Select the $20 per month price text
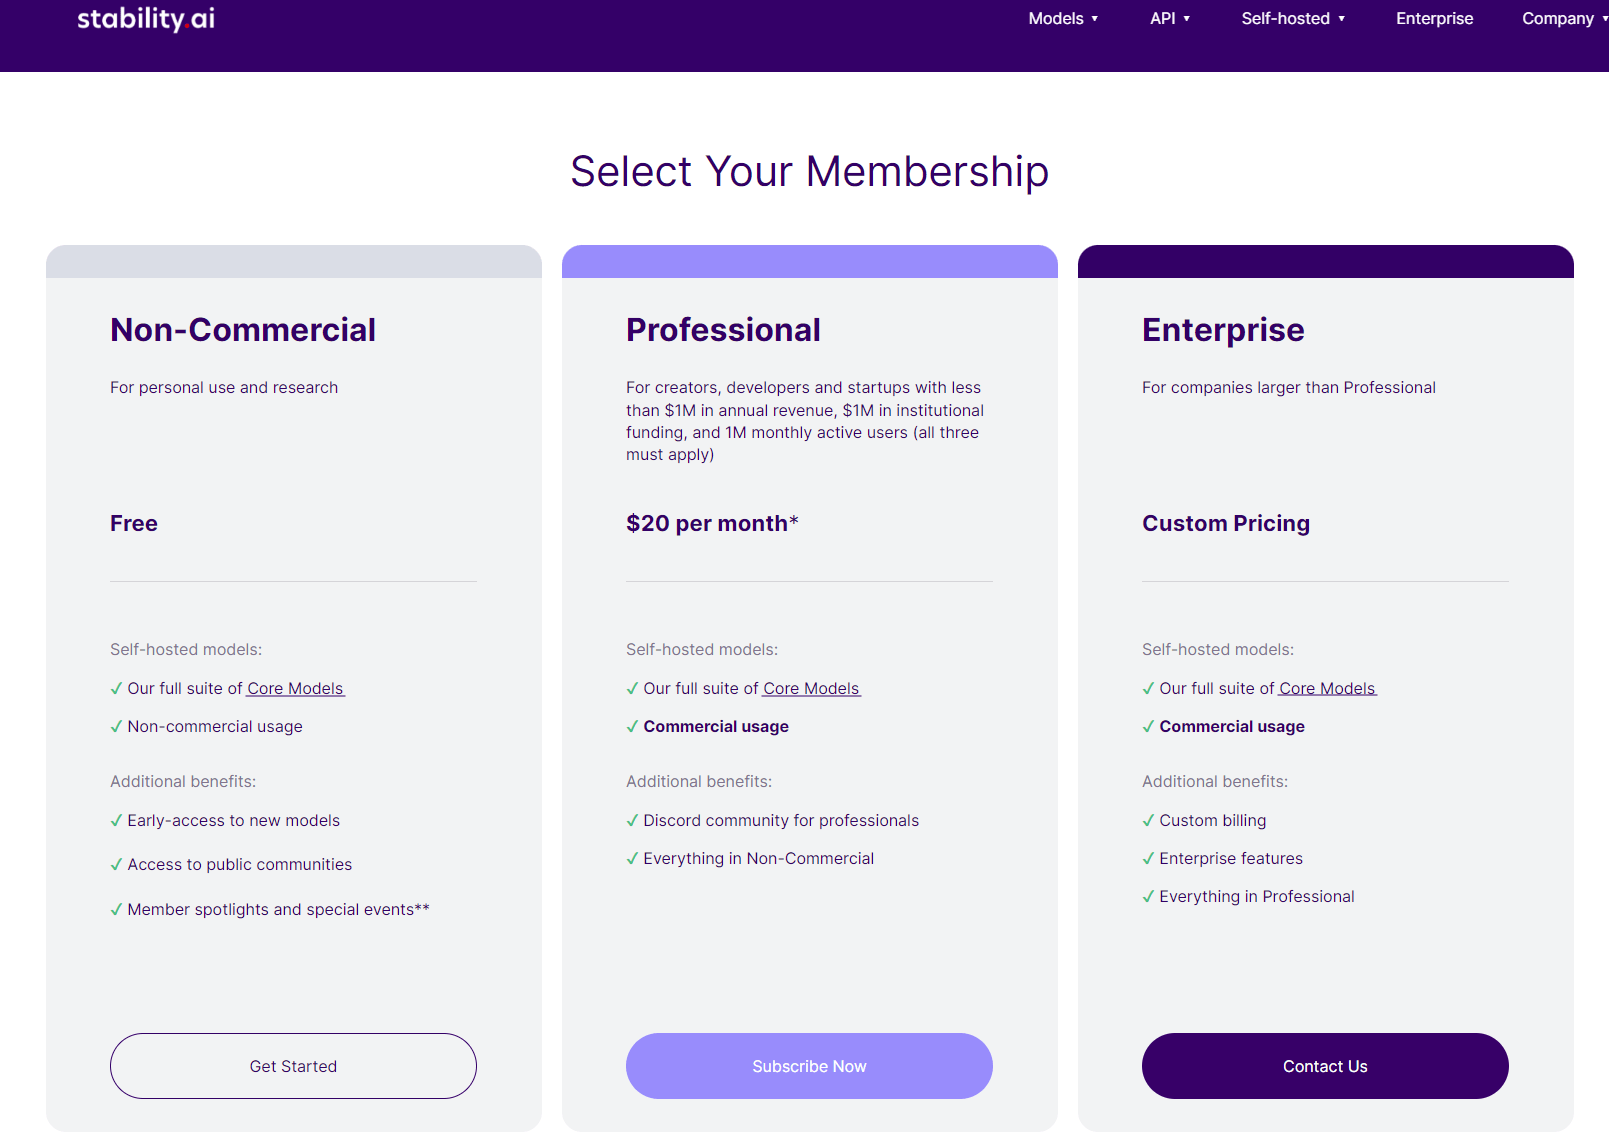 click(712, 523)
